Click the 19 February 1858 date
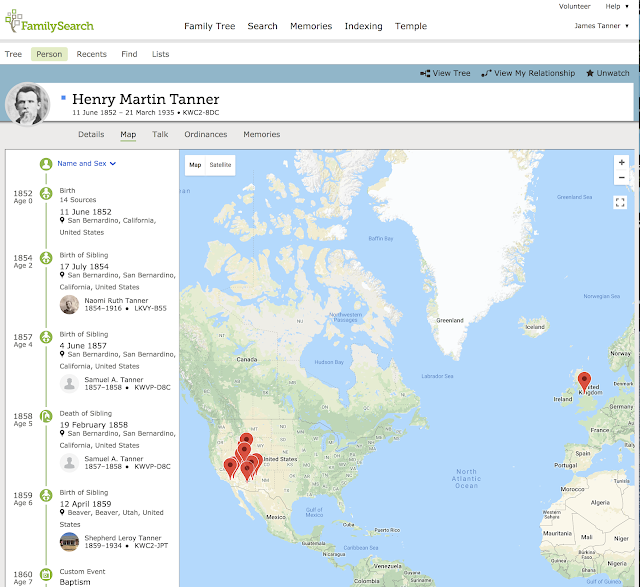The height and width of the screenshot is (587, 640). 94,425
